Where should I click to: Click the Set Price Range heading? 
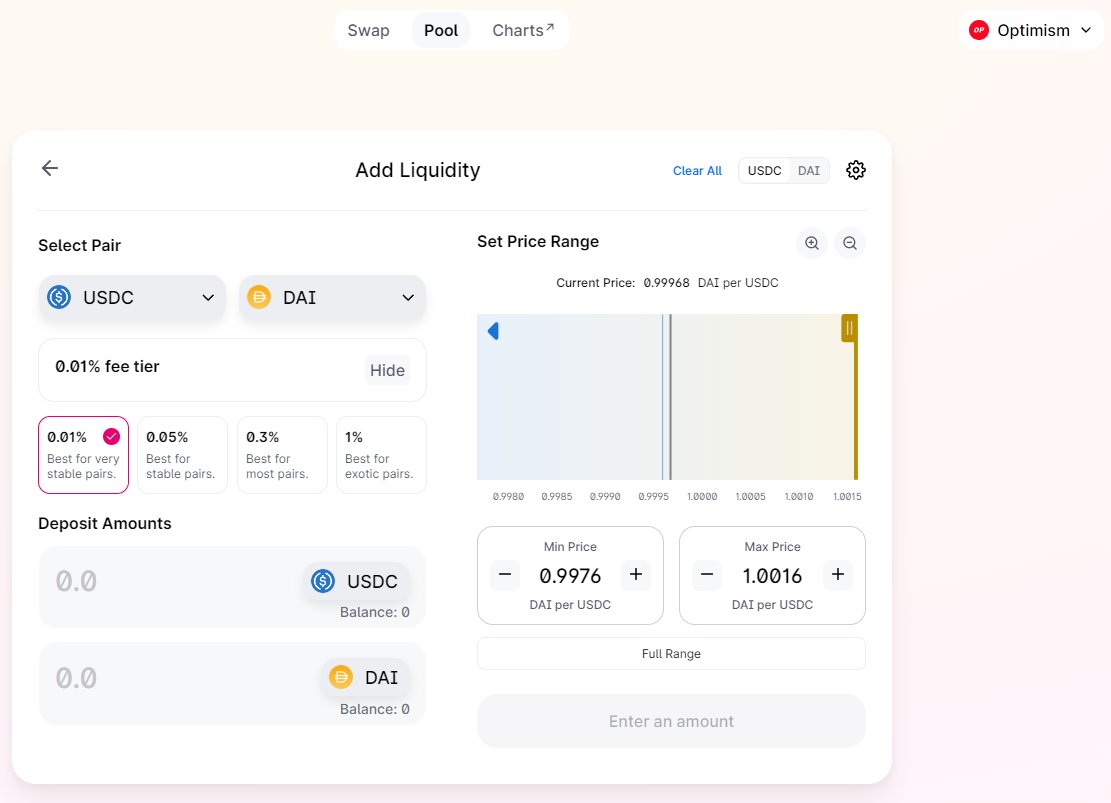(x=538, y=242)
